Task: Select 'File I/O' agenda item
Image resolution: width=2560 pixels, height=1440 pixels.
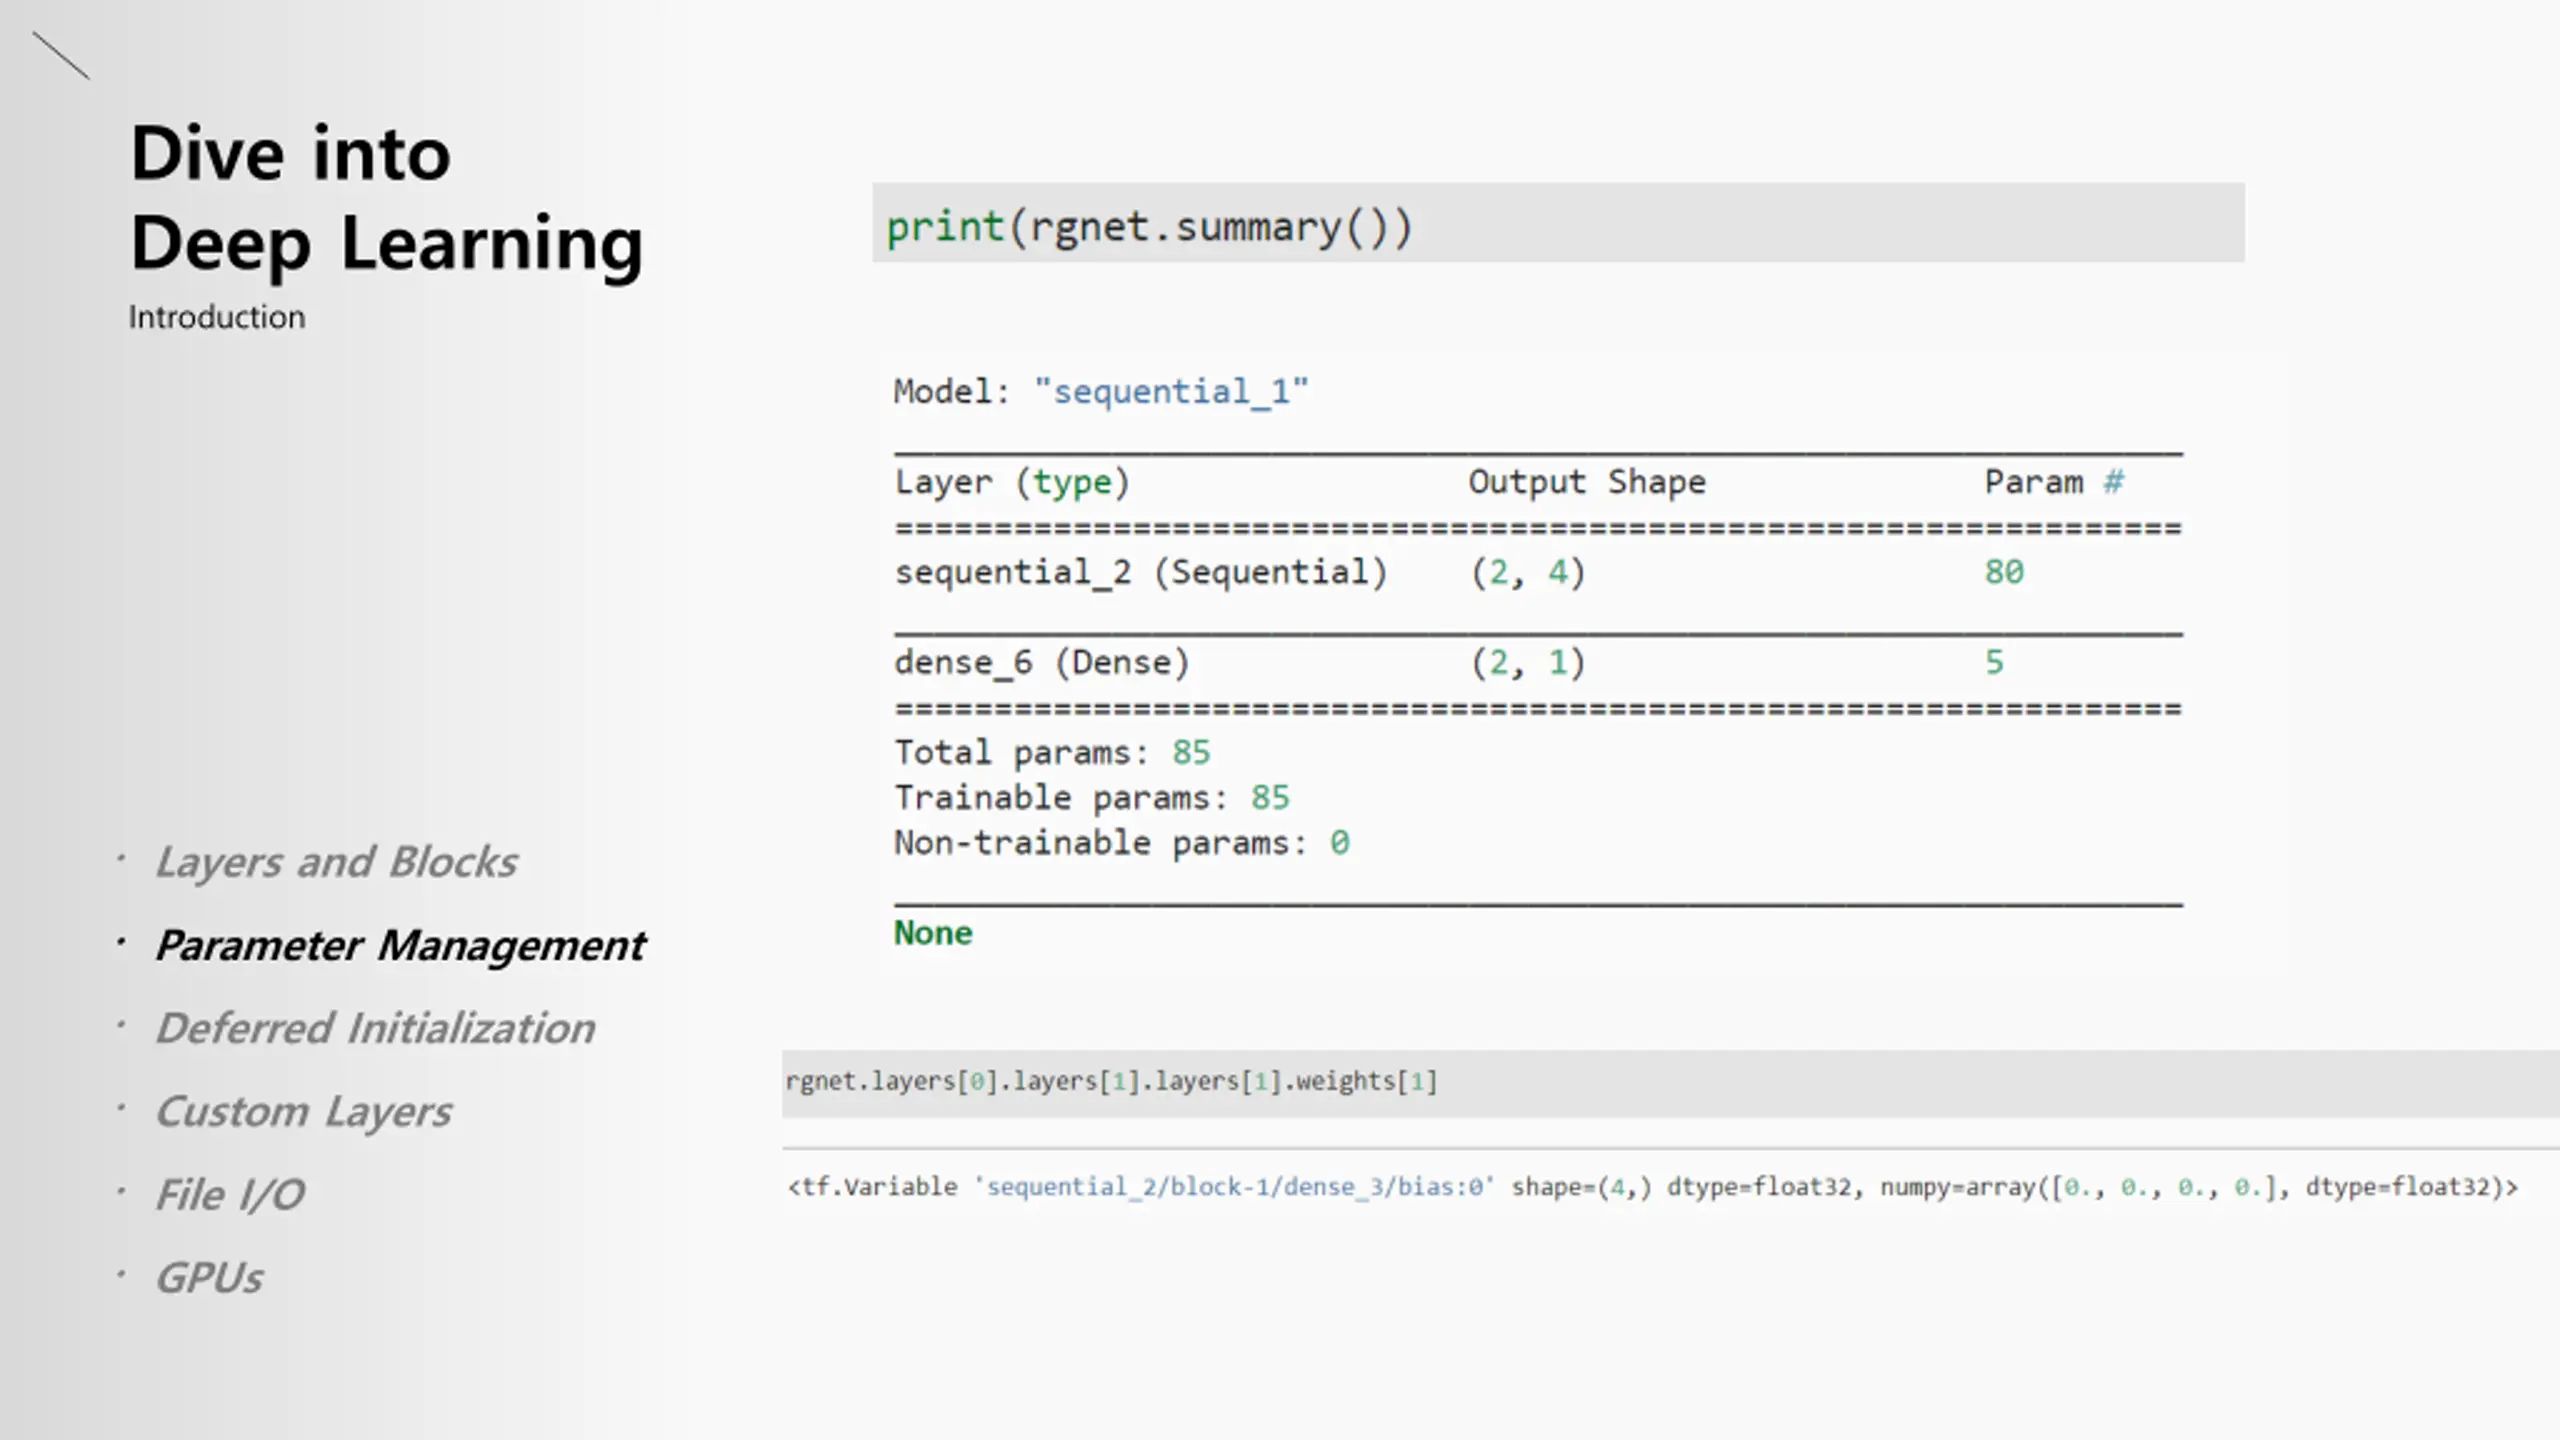Action: 230,1195
